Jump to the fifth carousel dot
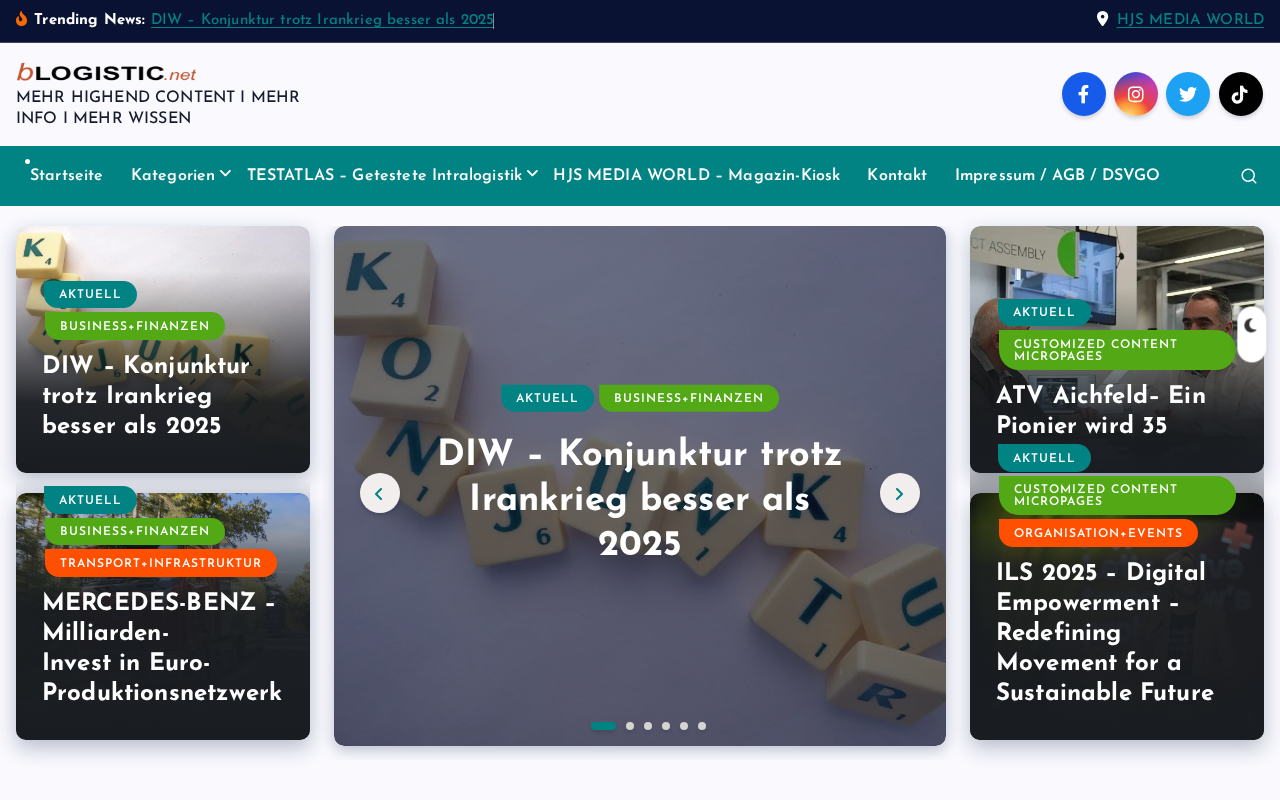Screen dimensions: 1280x800 coord(684,726)
